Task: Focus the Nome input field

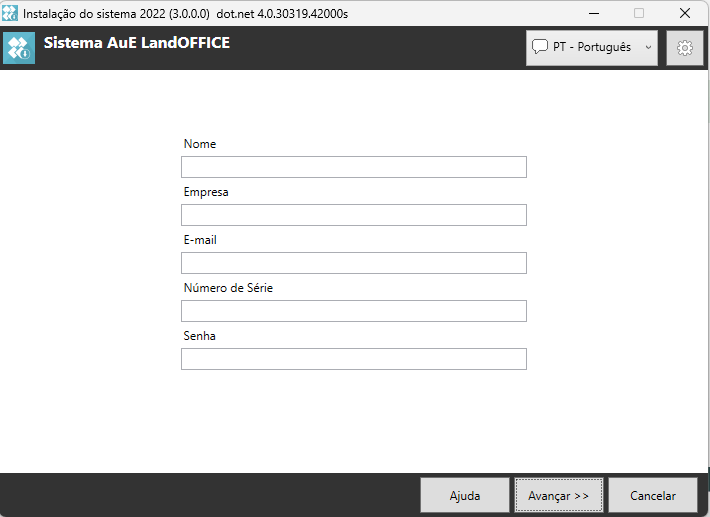Action: coord(353,167)
